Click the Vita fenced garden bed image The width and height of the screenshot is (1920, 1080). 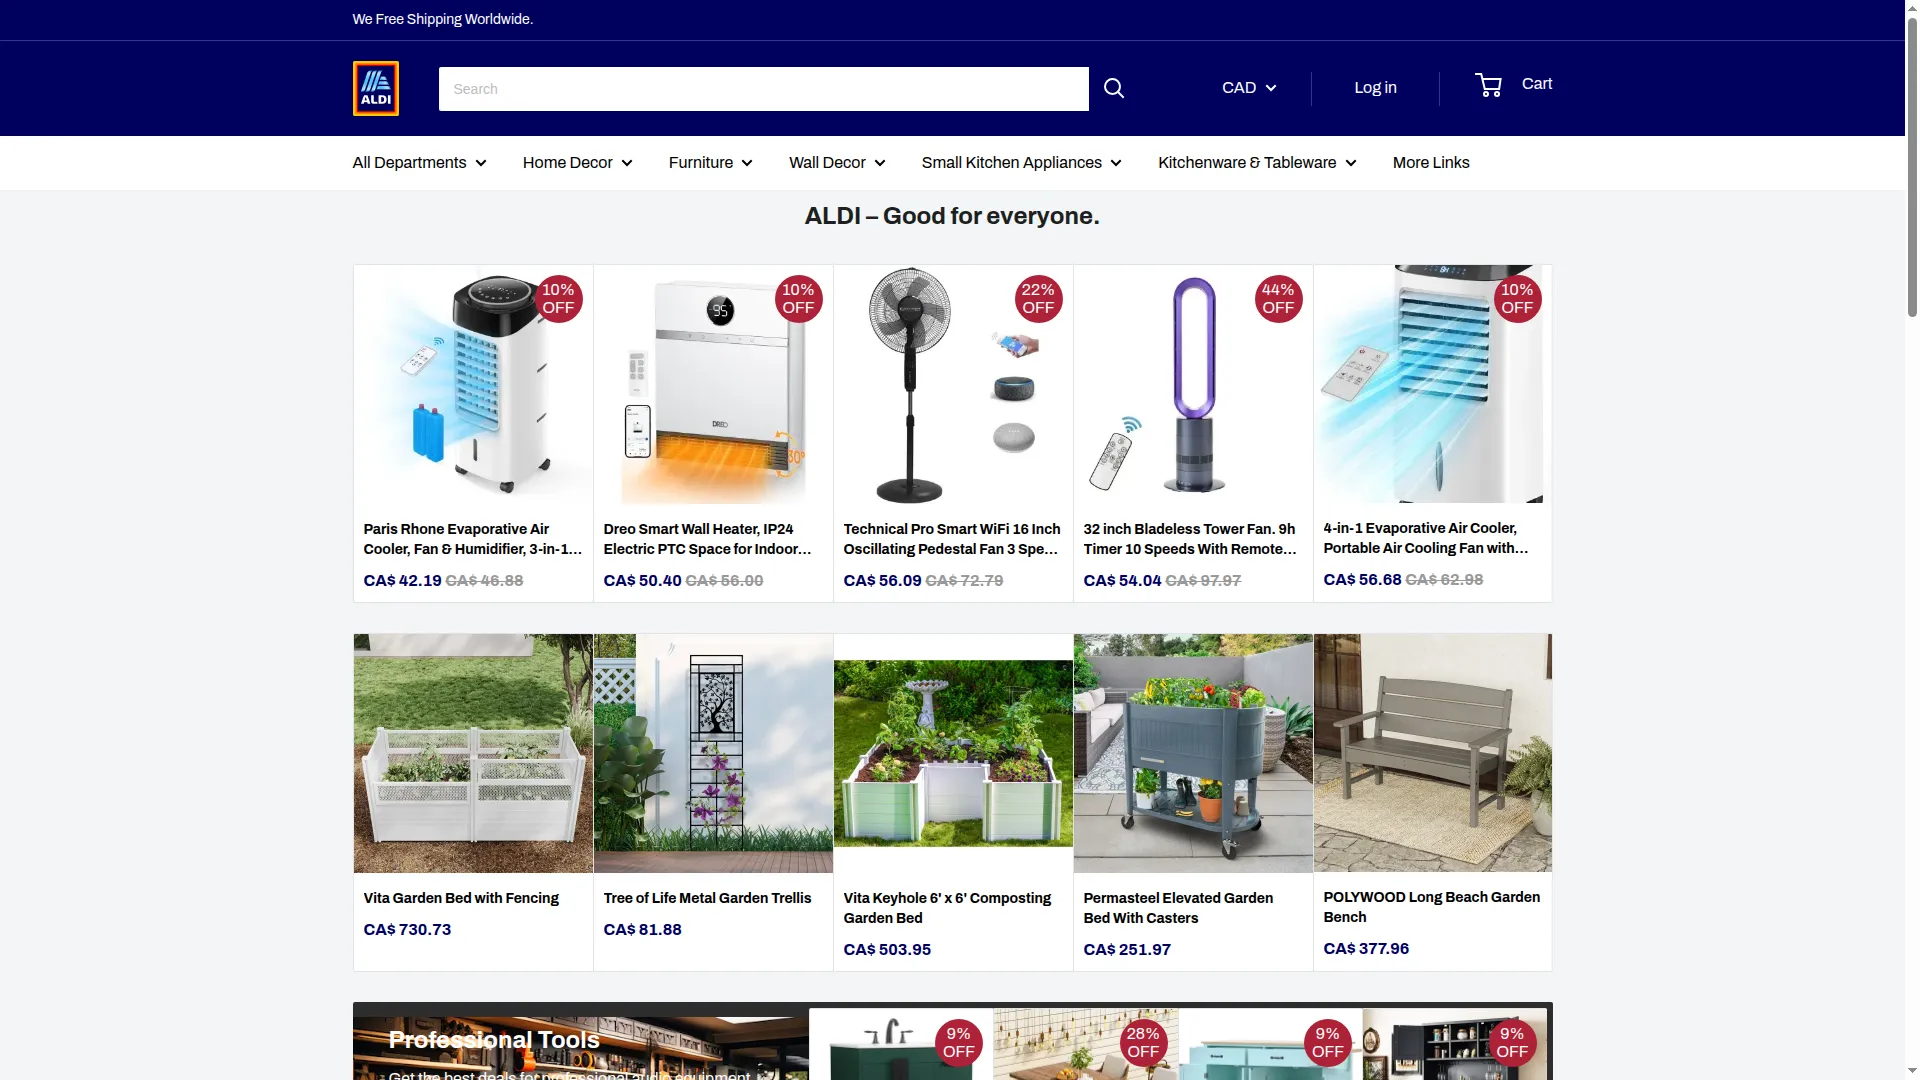point(473,753)
